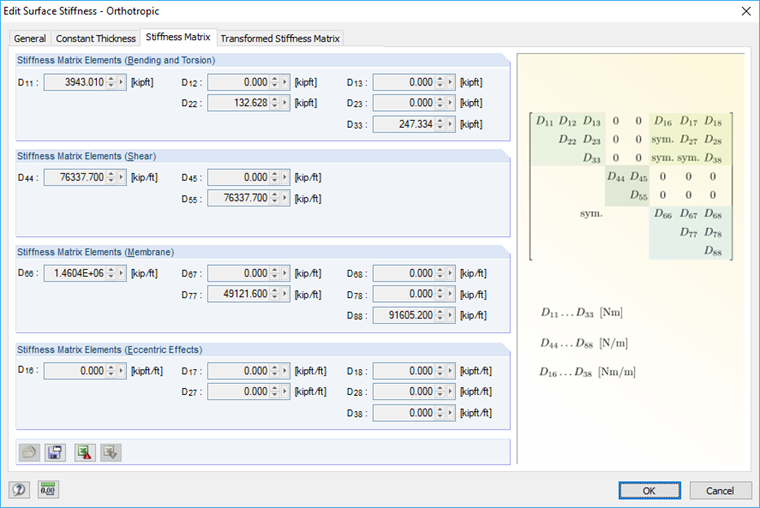Open the D16 field arrow menu
Viewport: 760px width, 508px height.
[121, 371]
